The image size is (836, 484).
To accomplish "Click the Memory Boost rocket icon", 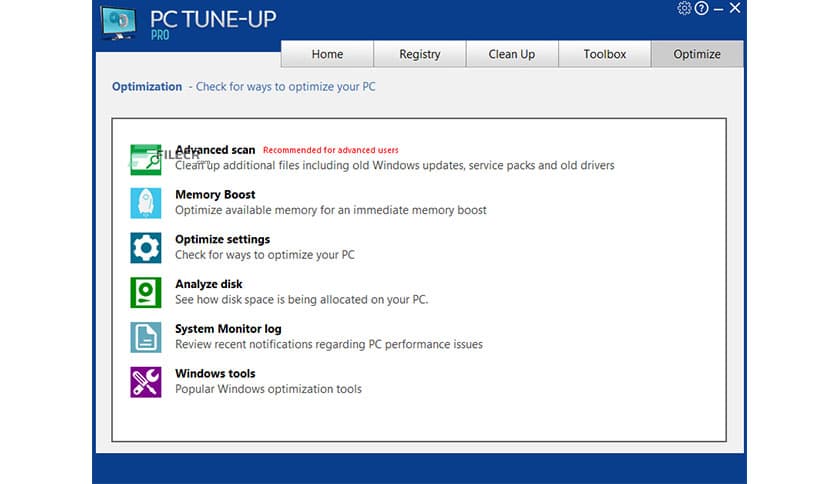I will tap(146, 203).
